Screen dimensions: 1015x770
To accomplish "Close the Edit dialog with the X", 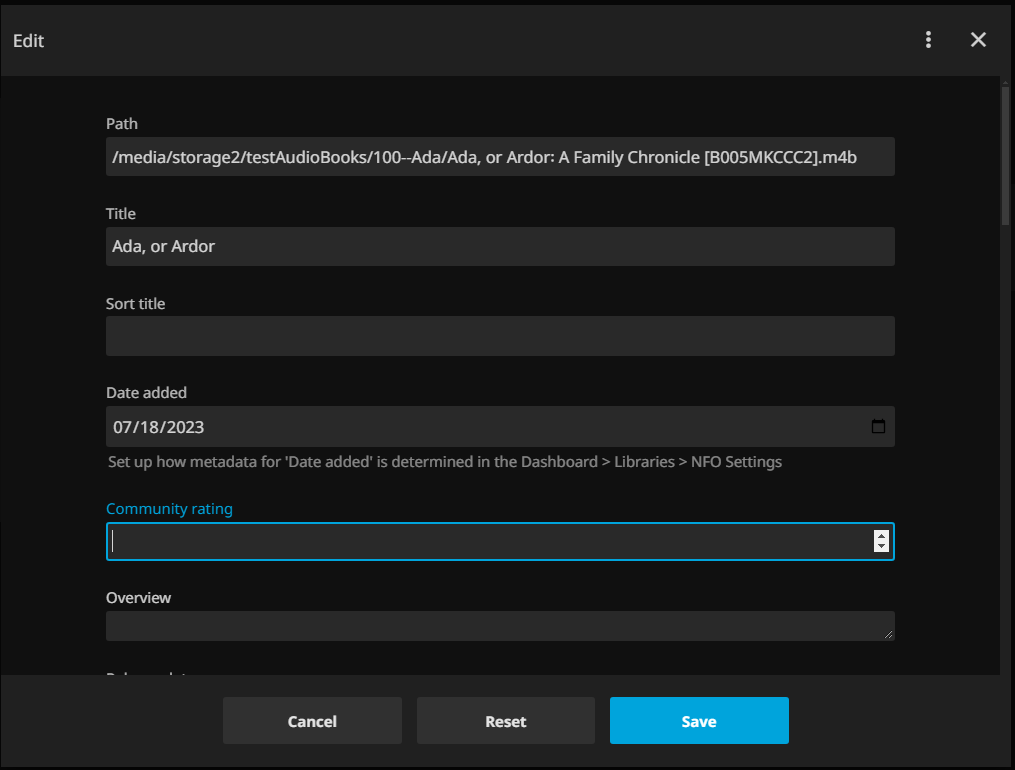I will point(978,40).
